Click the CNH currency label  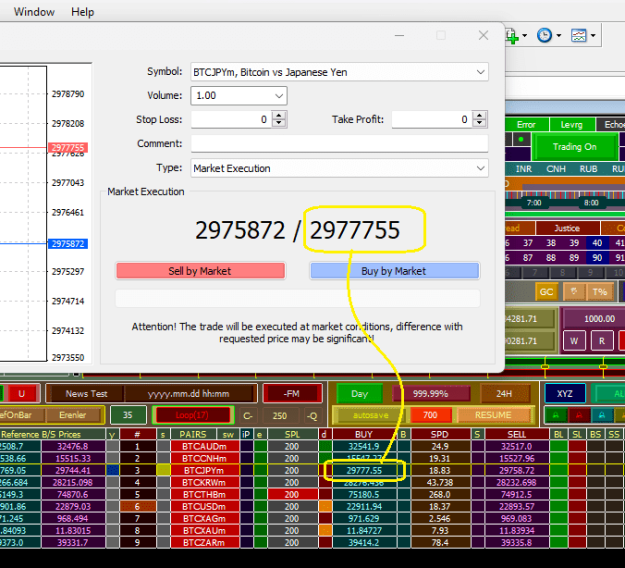coord(556,169)
